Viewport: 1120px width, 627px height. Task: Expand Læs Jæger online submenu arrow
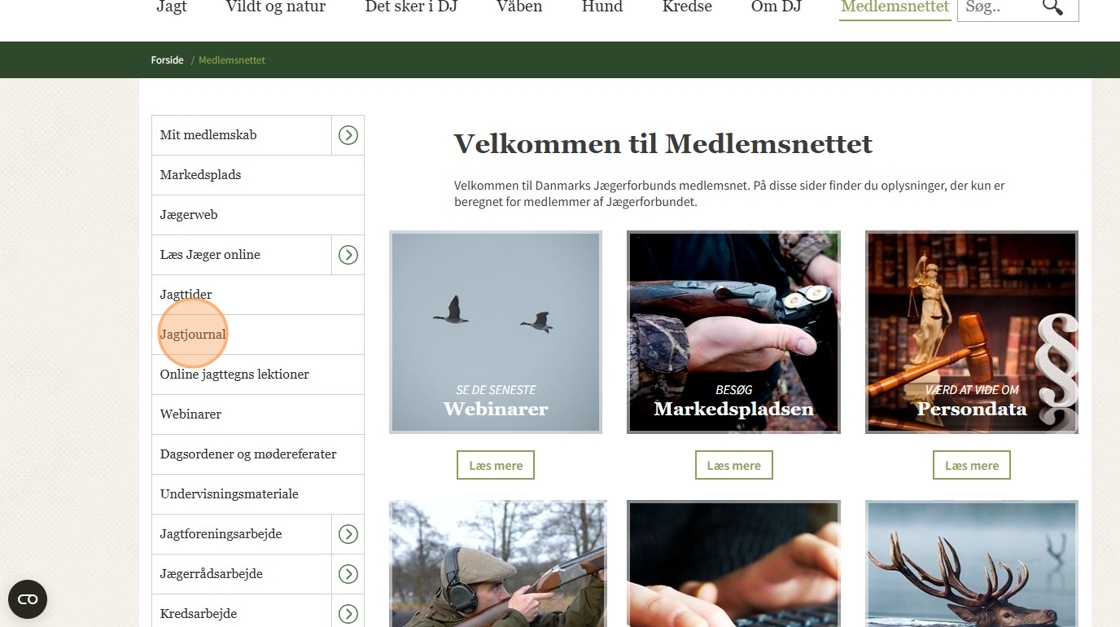348,255
